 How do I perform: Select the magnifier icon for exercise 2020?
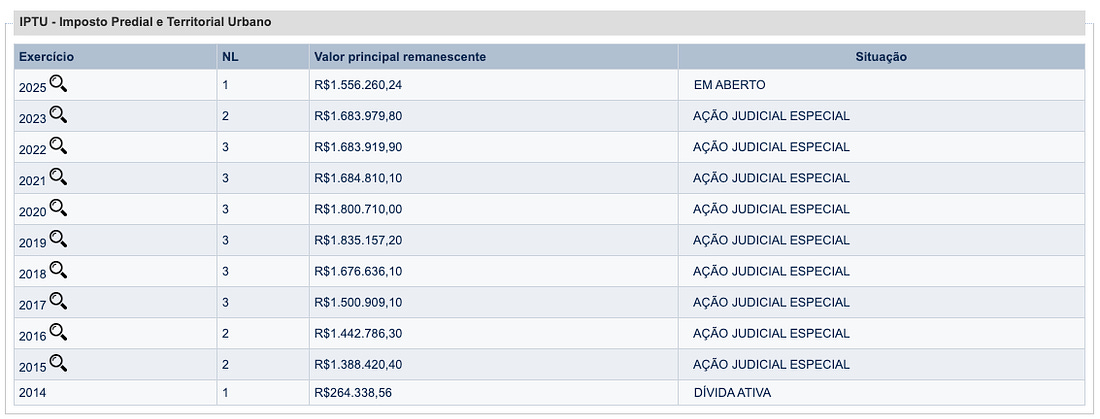tap(58, 208)
